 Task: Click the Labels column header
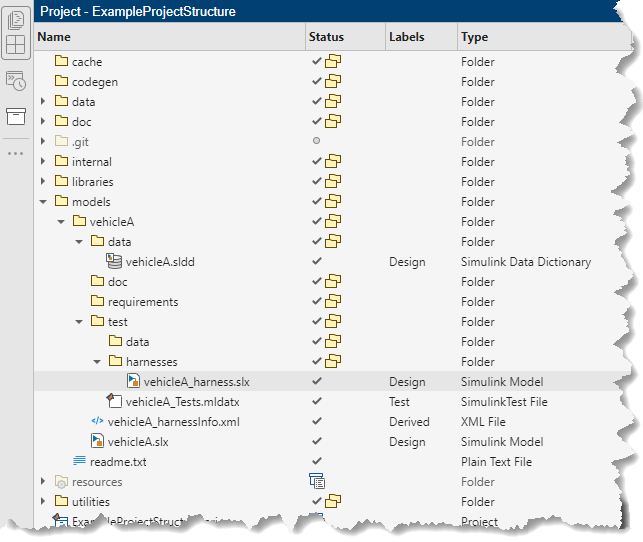tap(406, 37)
